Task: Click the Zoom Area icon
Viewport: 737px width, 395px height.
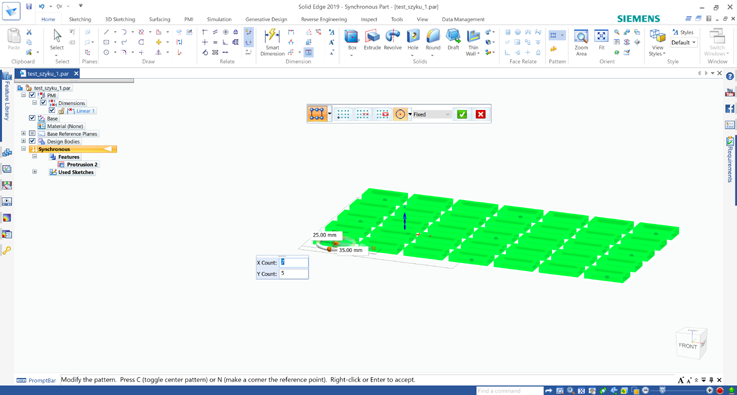Action: (581, 42)
